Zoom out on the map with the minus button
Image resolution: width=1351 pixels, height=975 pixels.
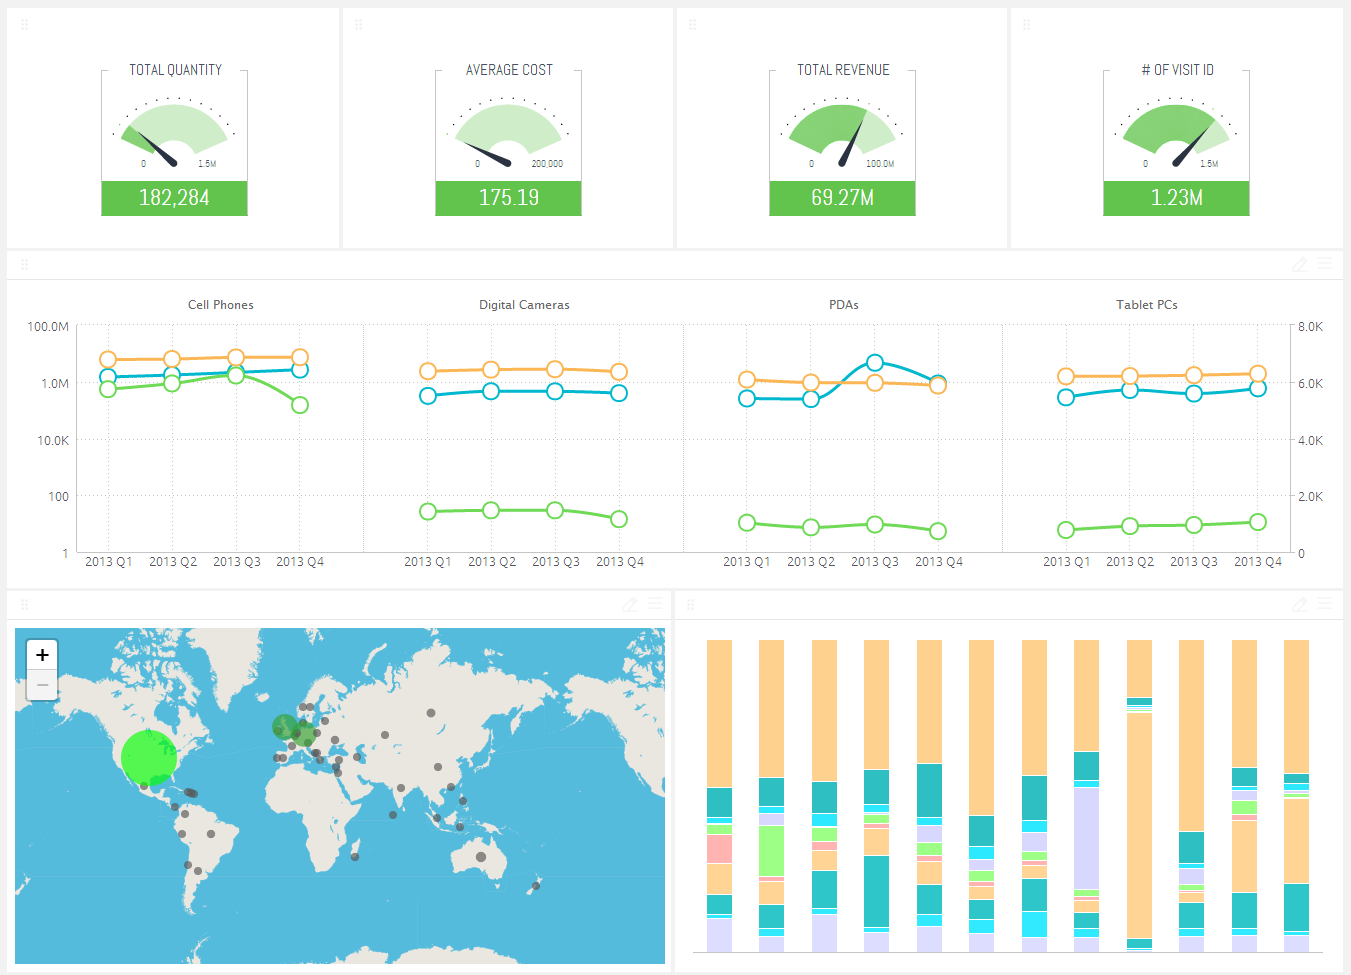pyautogui.click(x=42, y=684)
